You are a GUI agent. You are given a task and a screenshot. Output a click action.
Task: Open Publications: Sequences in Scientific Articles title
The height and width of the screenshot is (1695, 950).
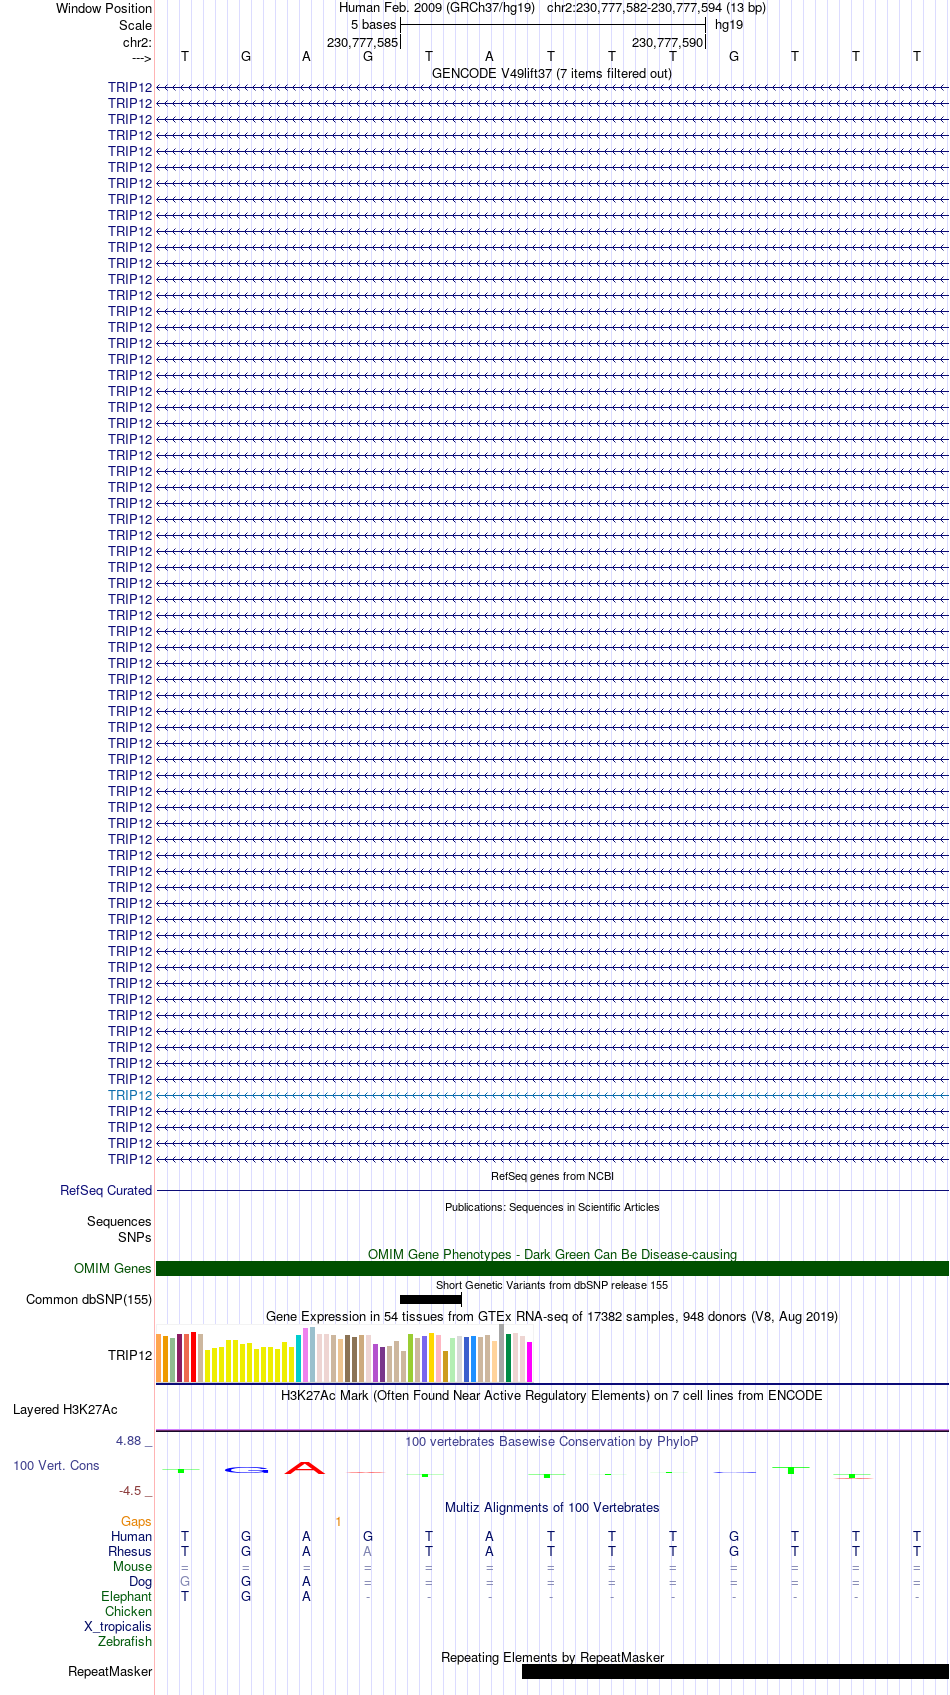click(552, 1207)
